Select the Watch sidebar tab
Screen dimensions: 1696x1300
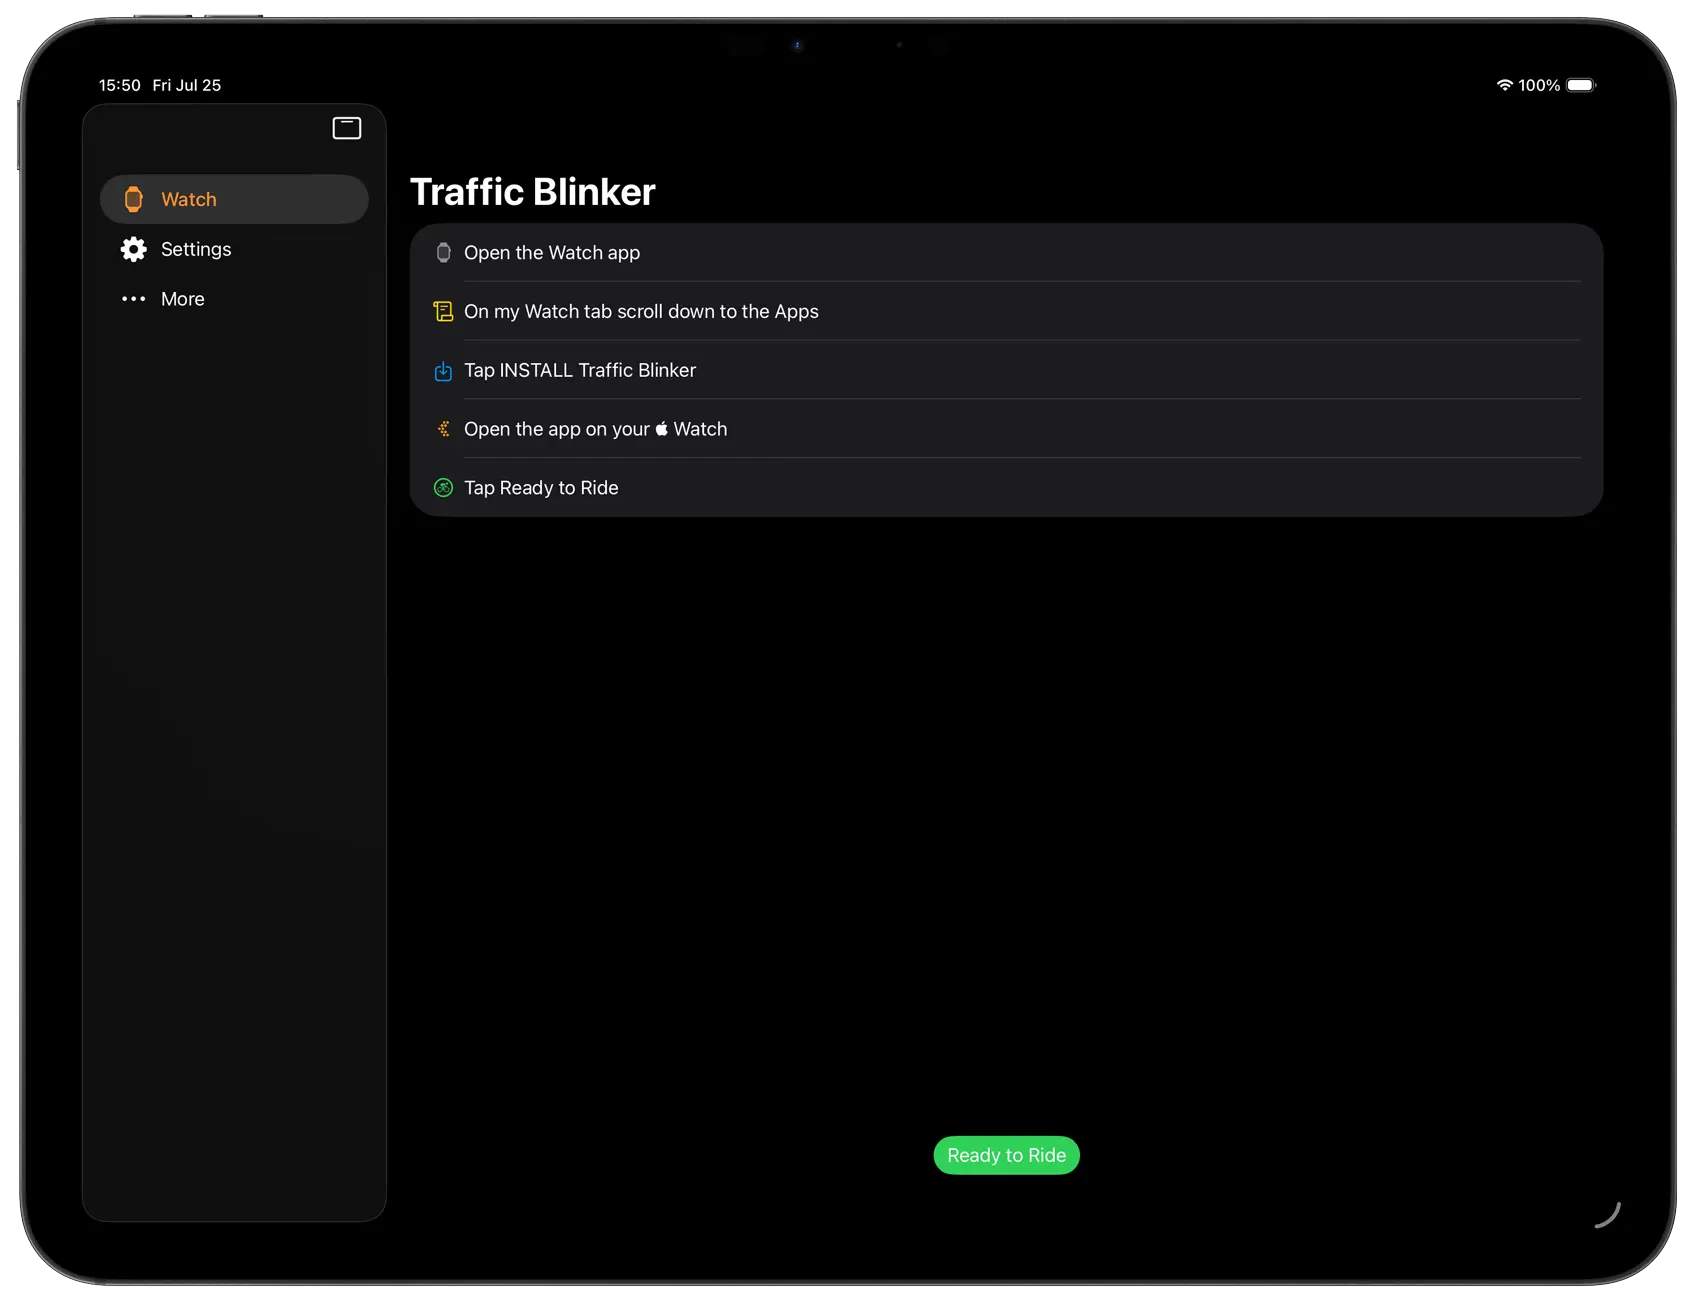(x=234, y=199)
